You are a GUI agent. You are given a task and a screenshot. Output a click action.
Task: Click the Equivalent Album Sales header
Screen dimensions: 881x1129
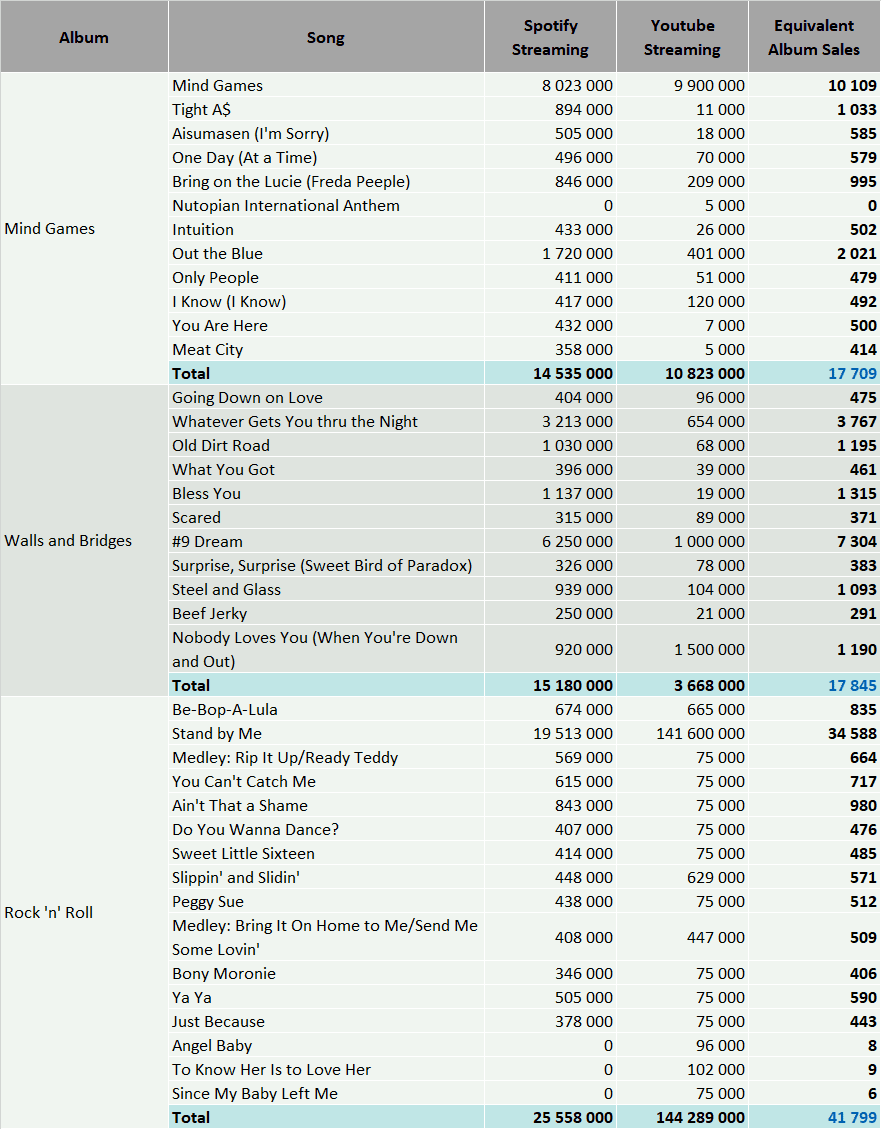coord(814,37)
